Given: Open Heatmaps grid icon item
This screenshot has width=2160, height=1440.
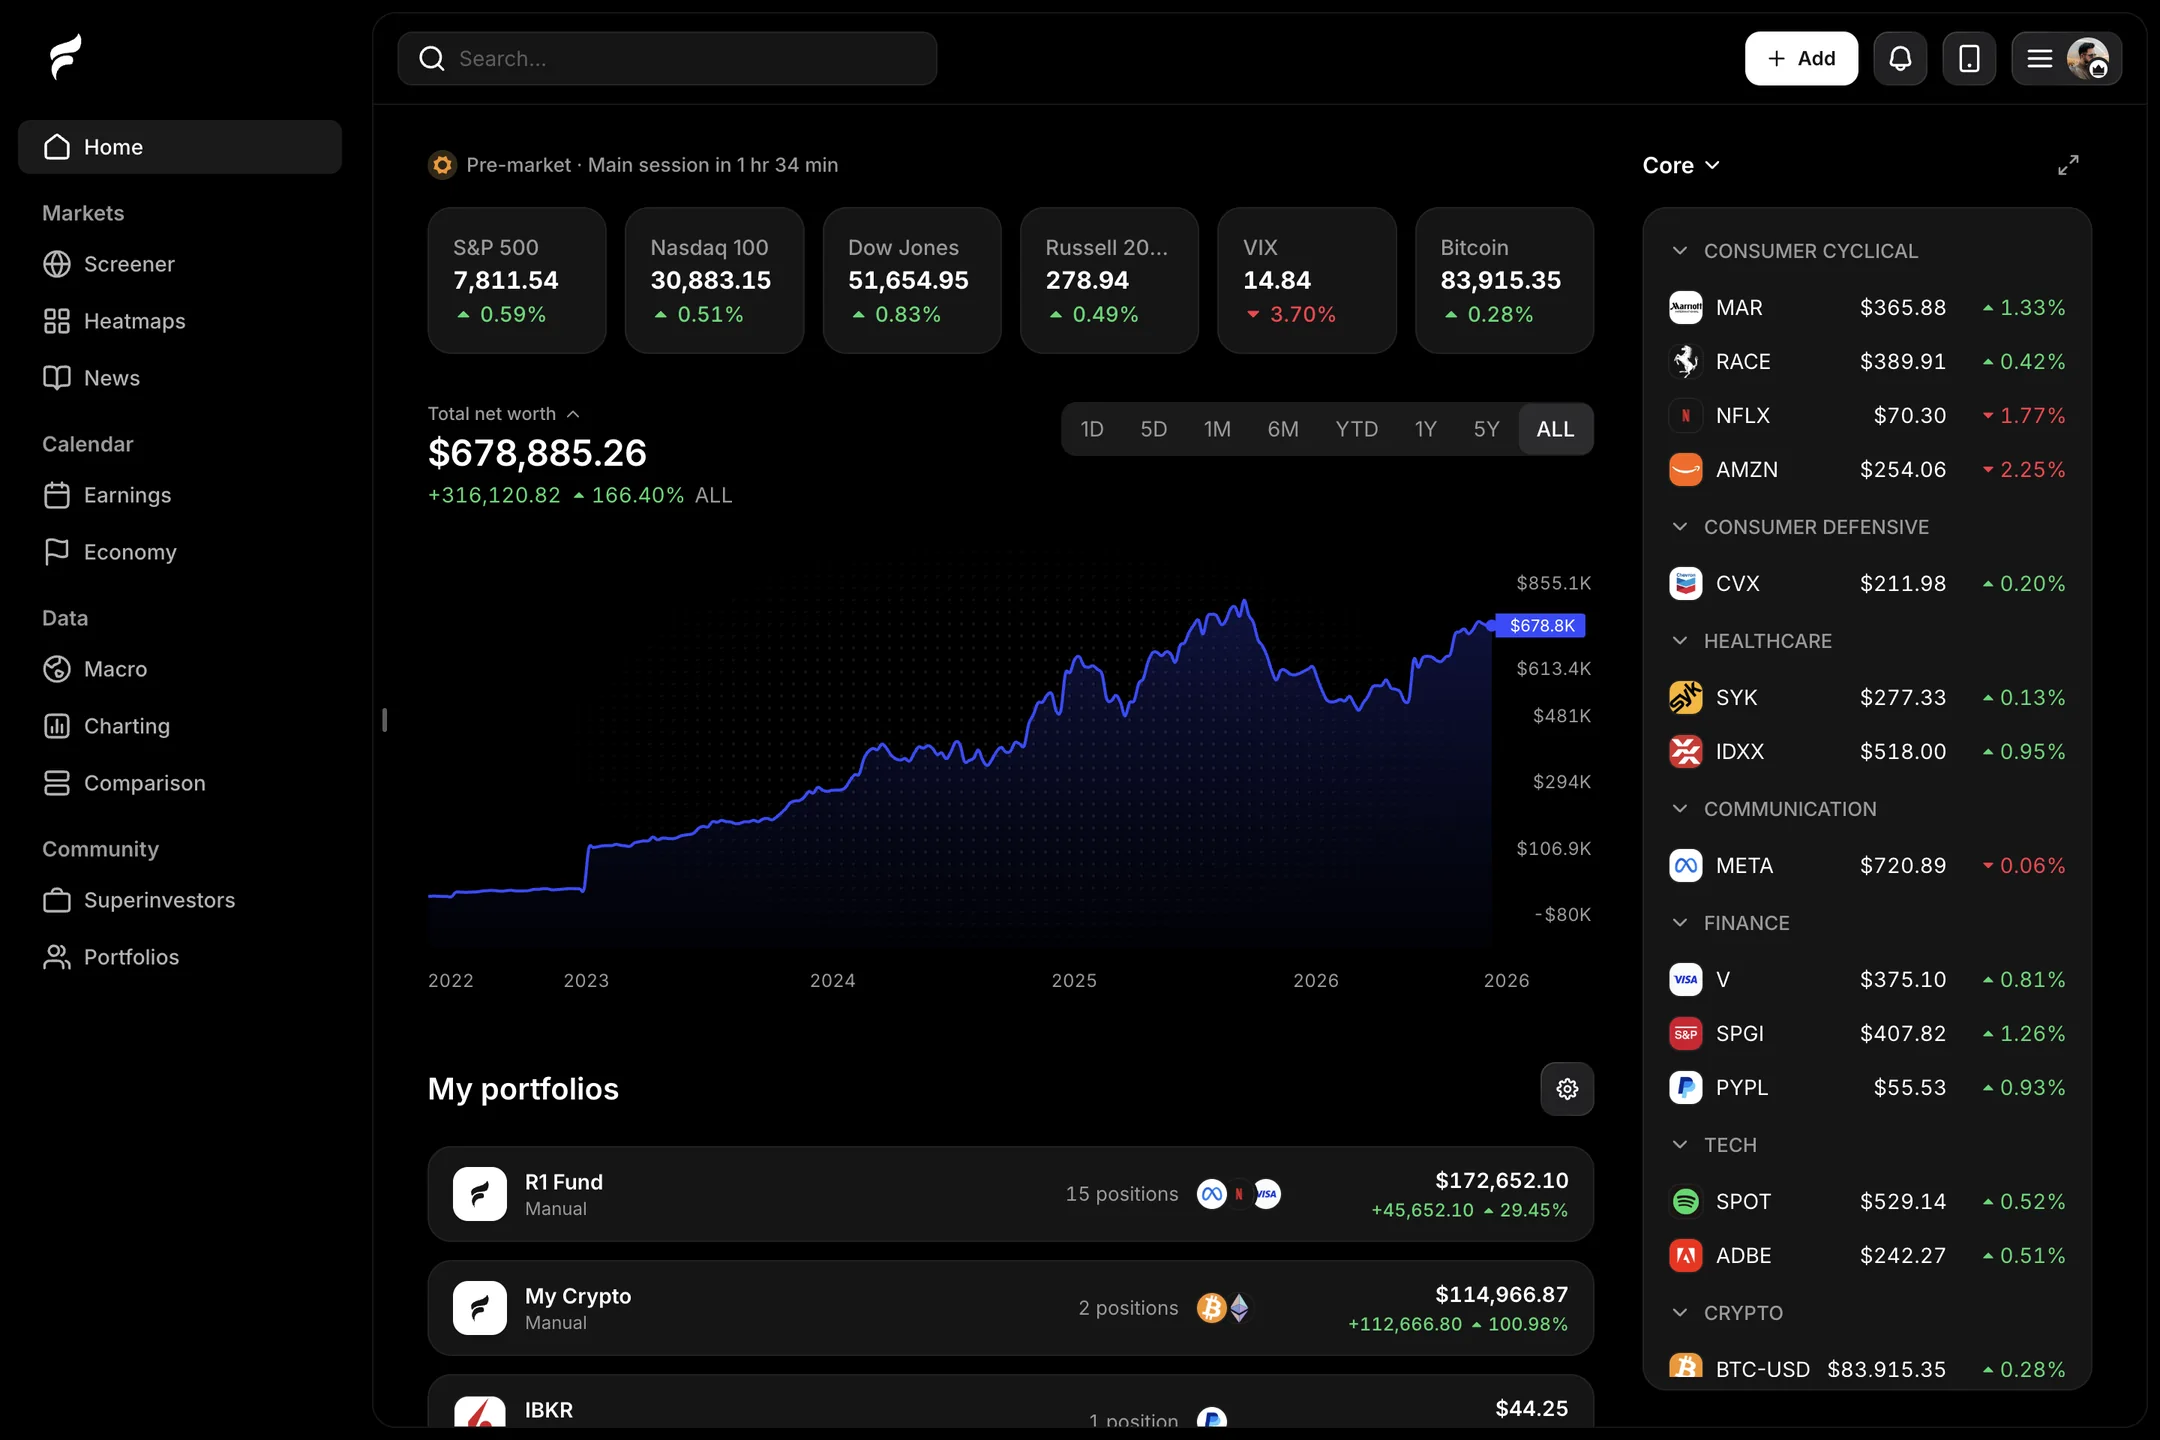Looking at the screenshot, I should click(57, 321).
